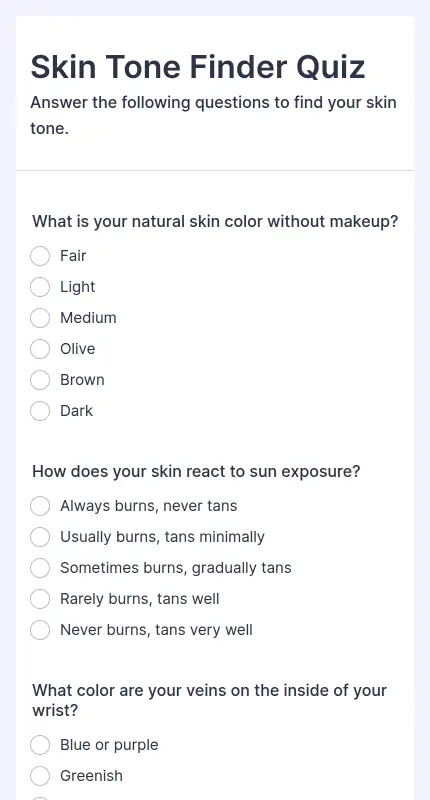430x800 pixels.
Task: Choose the Dark skin color option
Action: [x=40, y=411]
